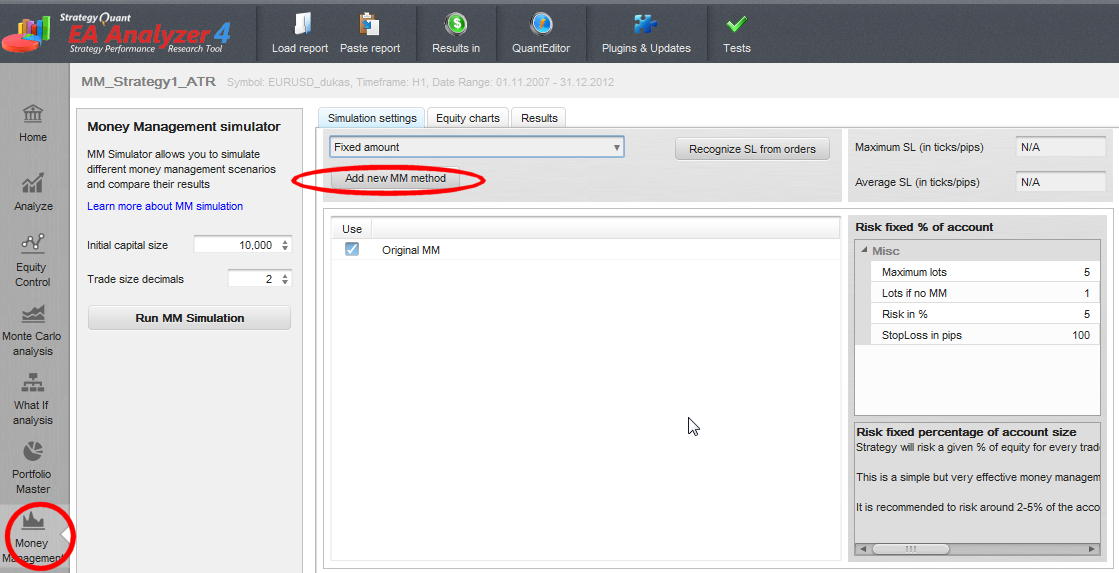Select the Lots if no MM row
The height and width of the screenshot is (573, 1119).
click(985, 293)
